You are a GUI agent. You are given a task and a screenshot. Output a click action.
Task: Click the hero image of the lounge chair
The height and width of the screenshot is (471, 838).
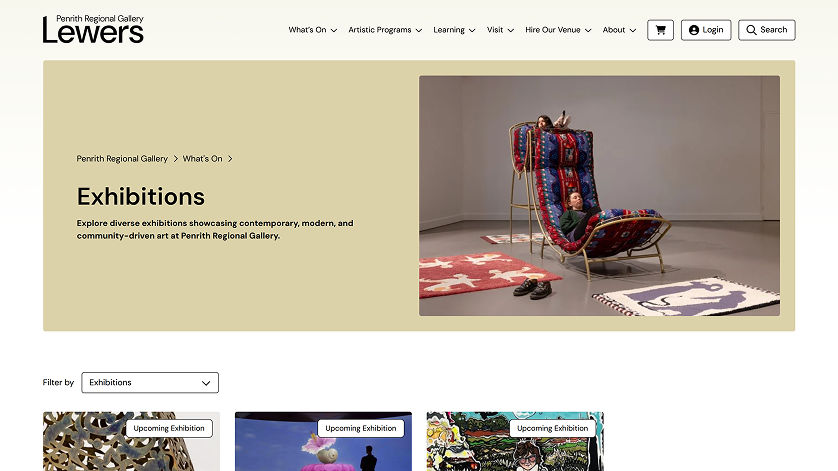pos(599,196)
